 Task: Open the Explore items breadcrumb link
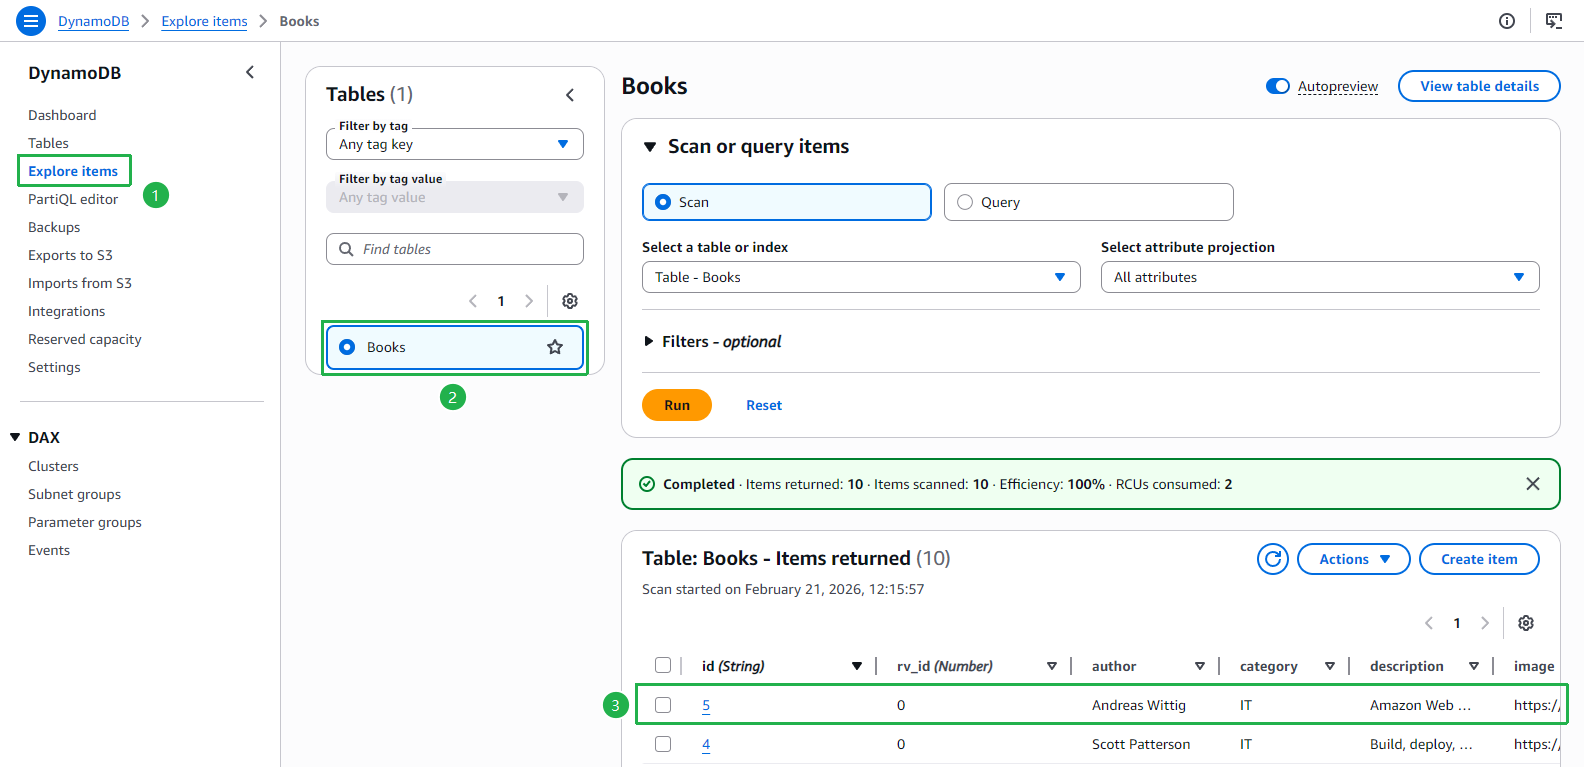(204, 21)
